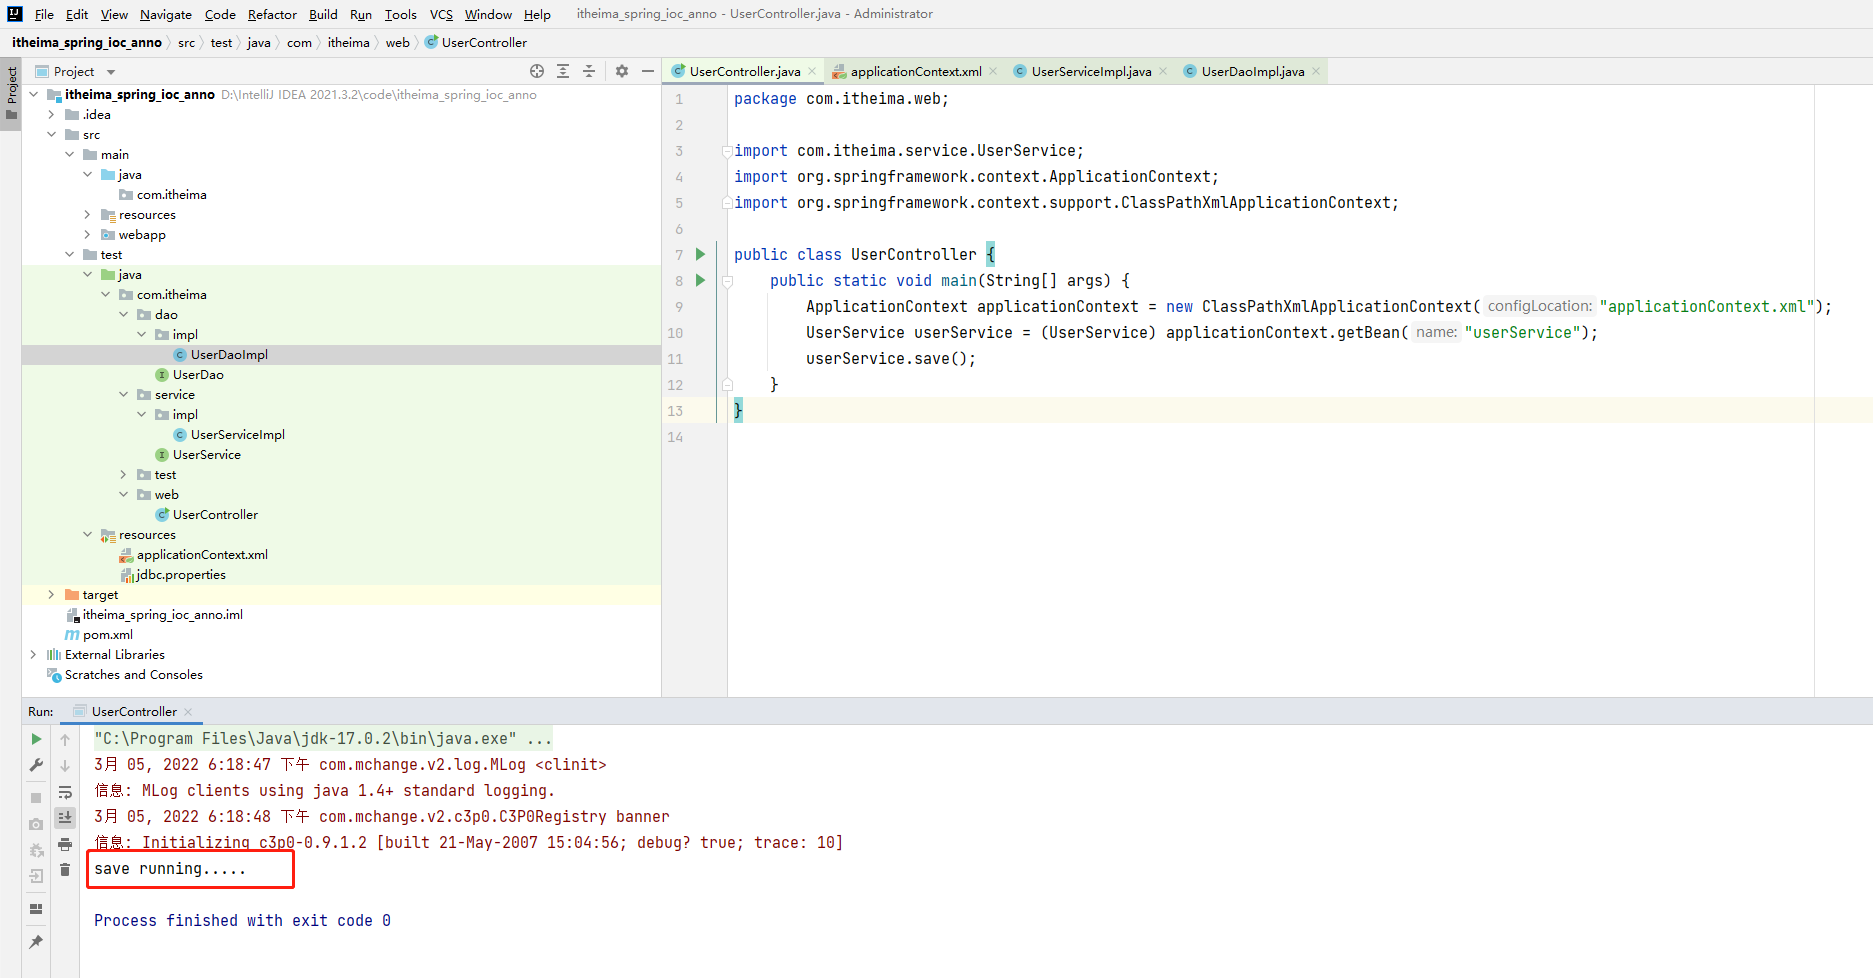Clear console with trash icon
1873x978 pixels.
[65, 870]
